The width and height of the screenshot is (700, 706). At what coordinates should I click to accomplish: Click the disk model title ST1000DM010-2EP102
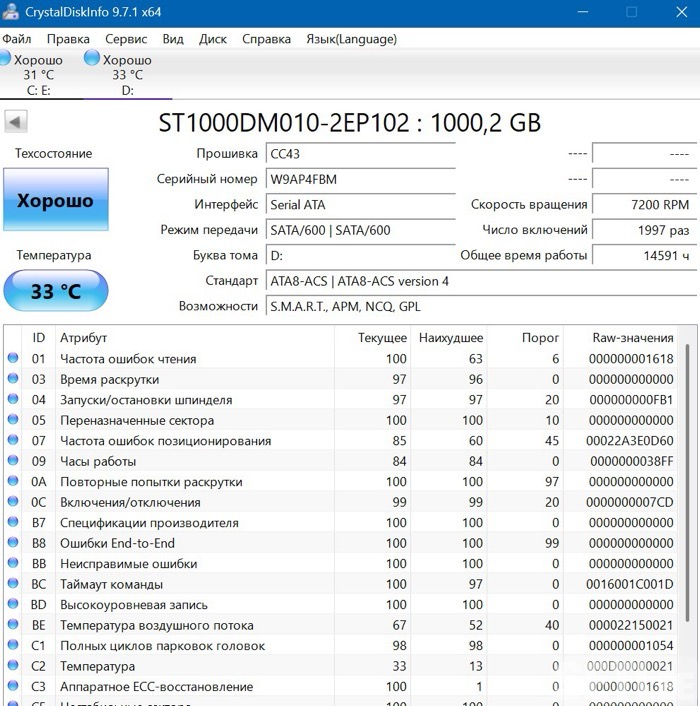pos(350,122)
